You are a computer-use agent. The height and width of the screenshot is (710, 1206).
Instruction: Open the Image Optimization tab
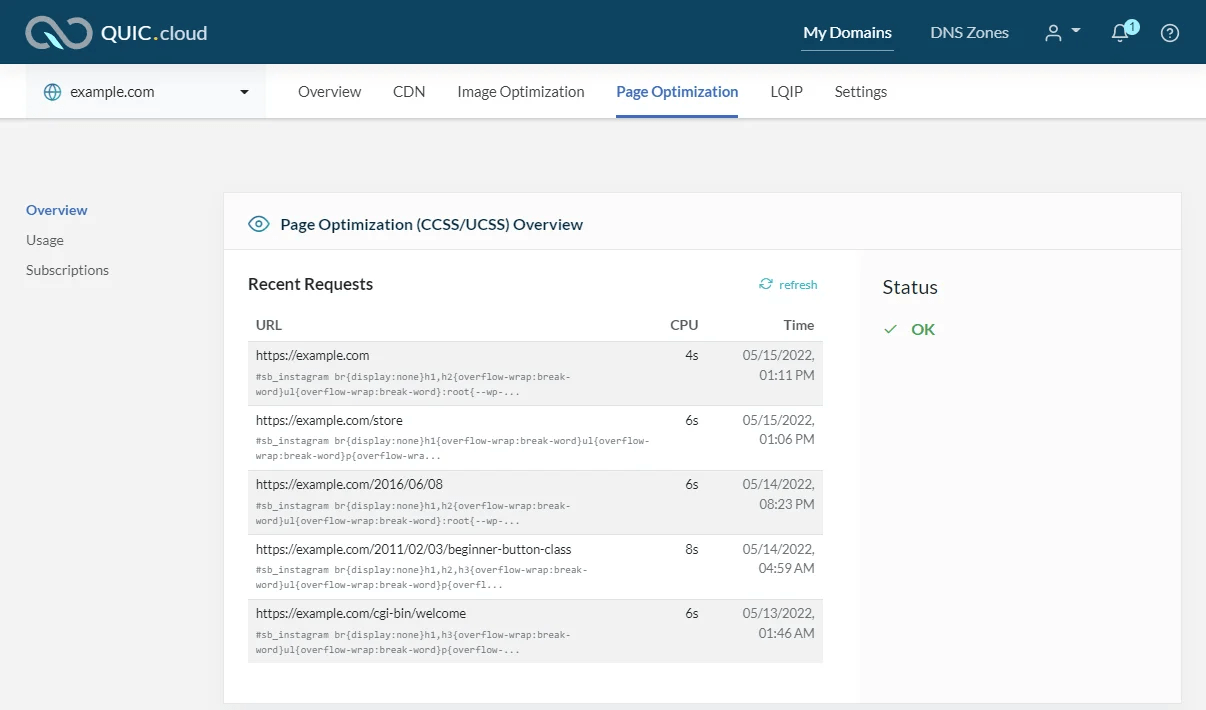[x=520, y=91]
